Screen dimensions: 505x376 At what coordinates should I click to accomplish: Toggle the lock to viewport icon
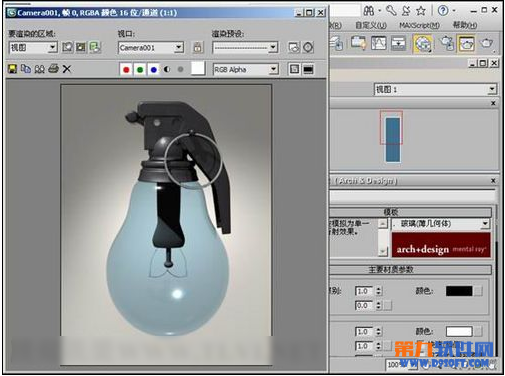pos(198,47)
